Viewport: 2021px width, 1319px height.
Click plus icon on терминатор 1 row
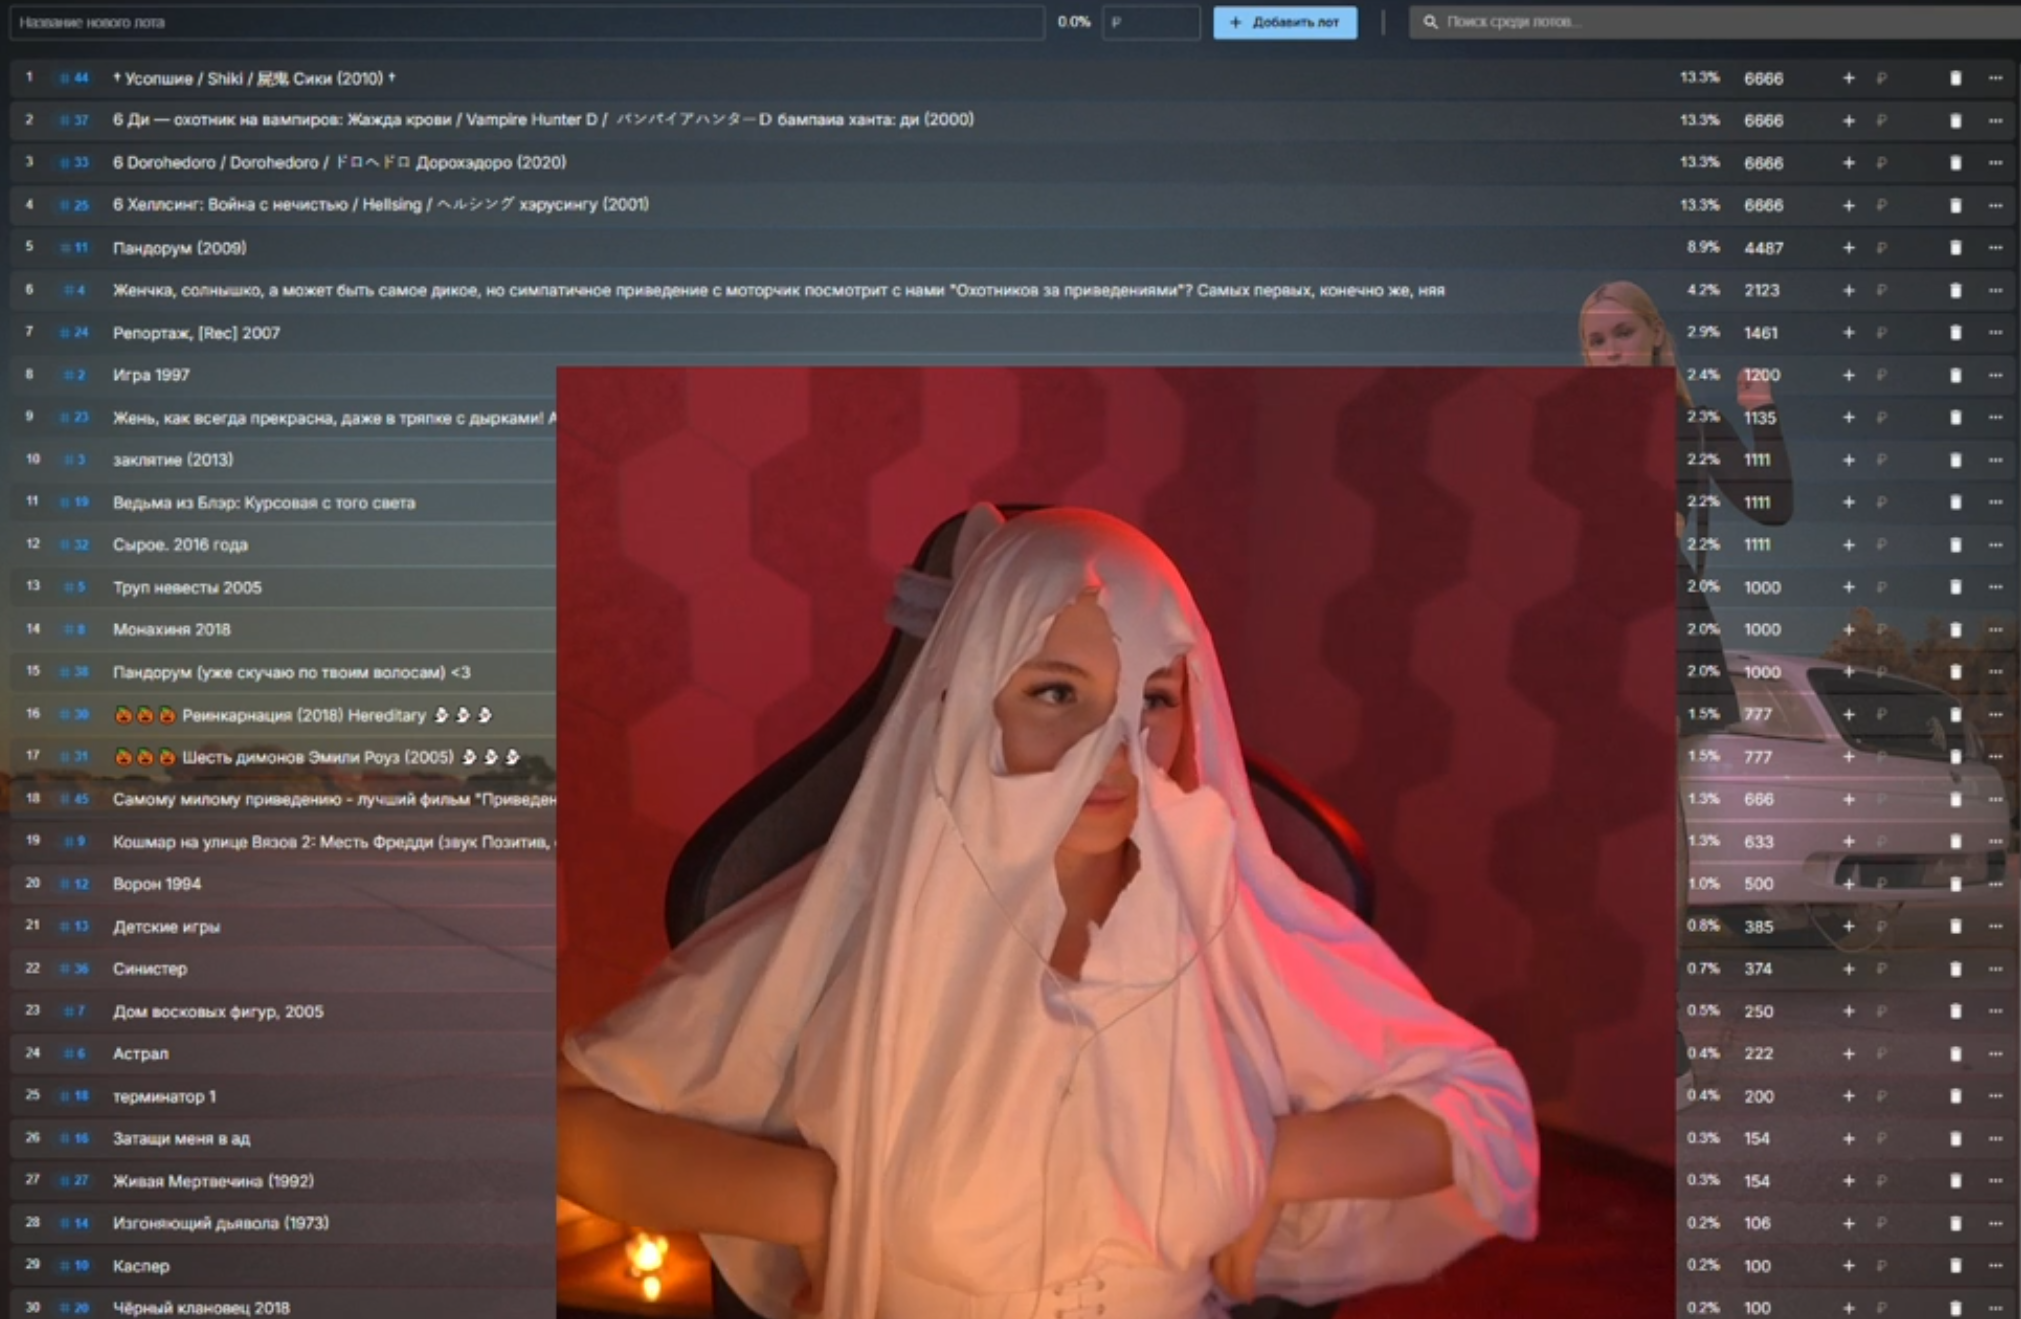tap(1848, 1096)
